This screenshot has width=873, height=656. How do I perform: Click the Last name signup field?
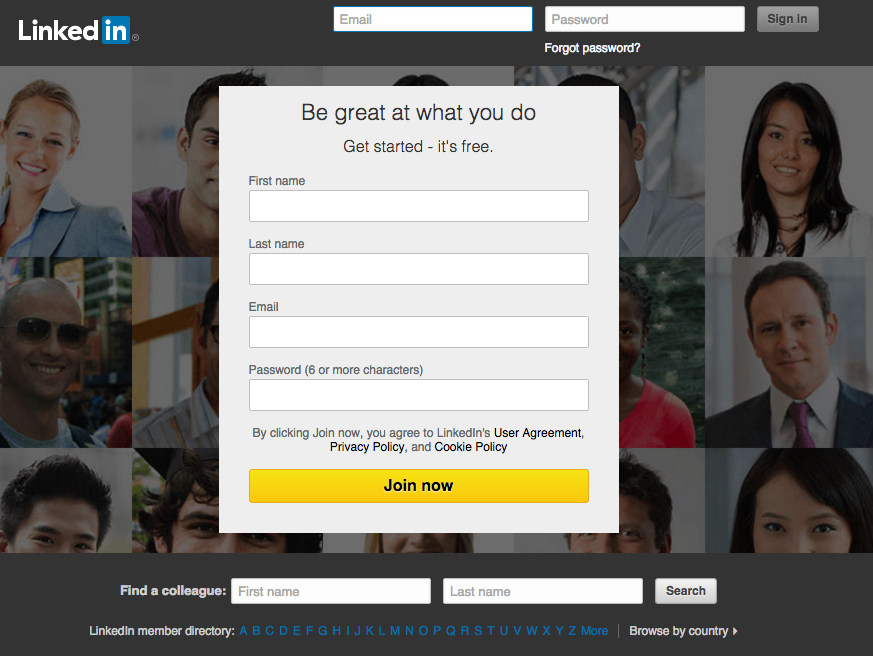click(419, 269)
